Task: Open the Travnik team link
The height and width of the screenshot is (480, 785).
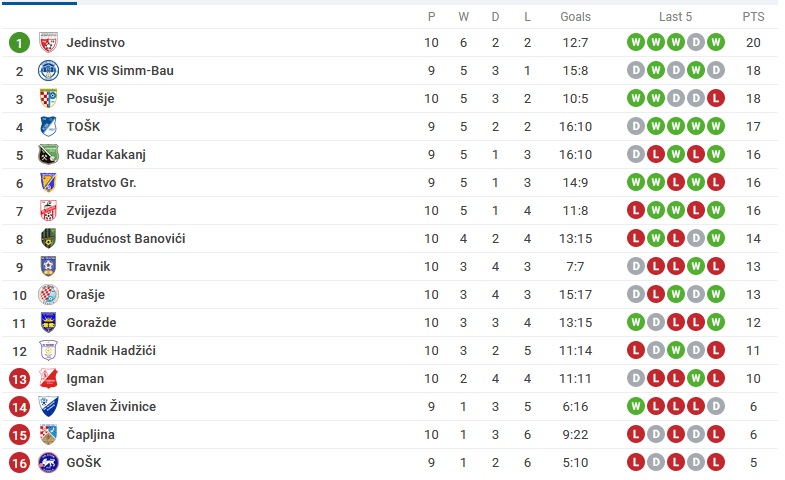Action: click(x=88, y=267)
